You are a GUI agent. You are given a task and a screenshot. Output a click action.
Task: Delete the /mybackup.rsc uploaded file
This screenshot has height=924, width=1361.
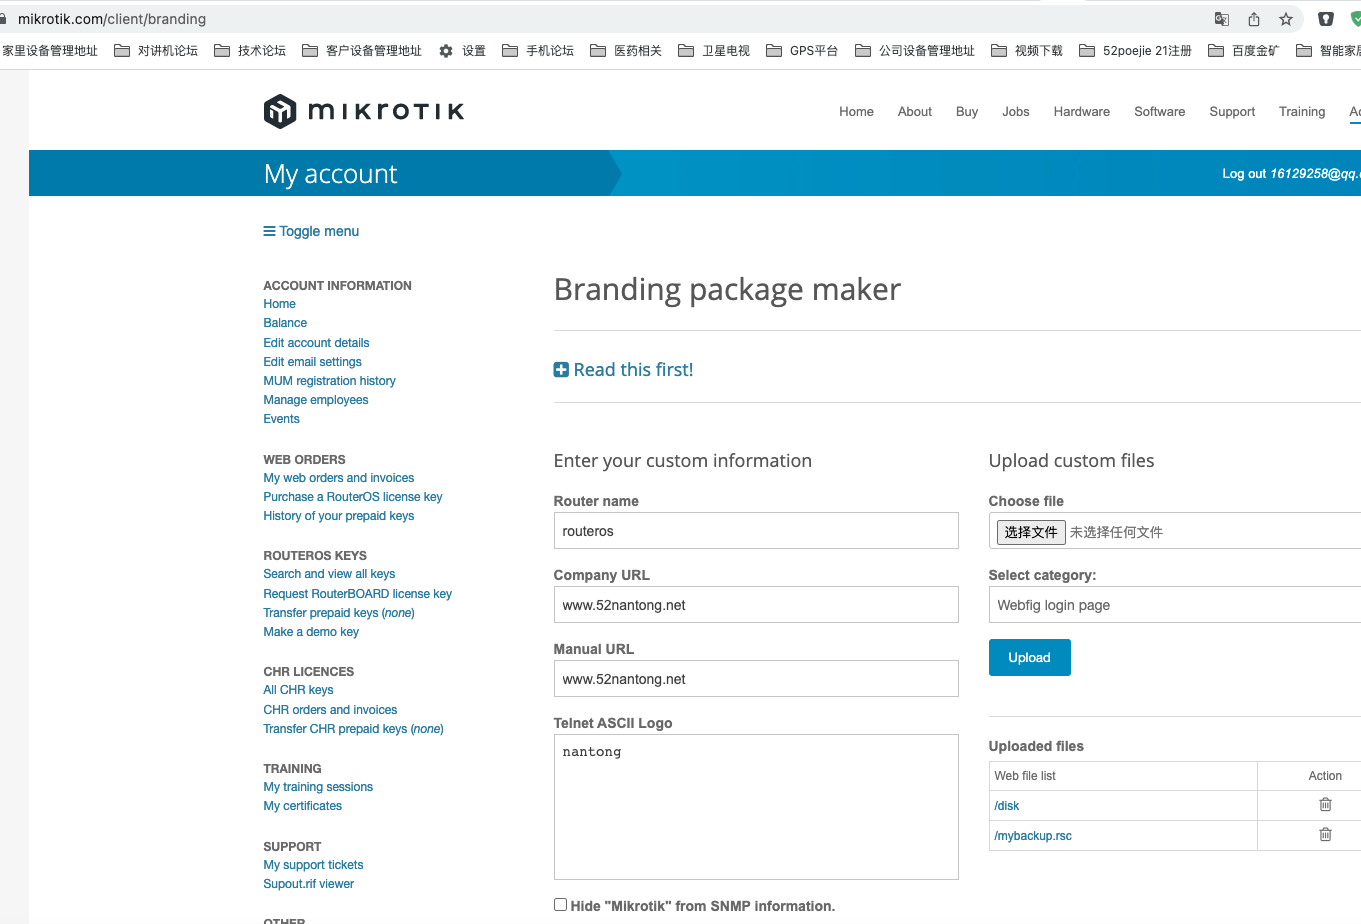tap(1325, 834)
